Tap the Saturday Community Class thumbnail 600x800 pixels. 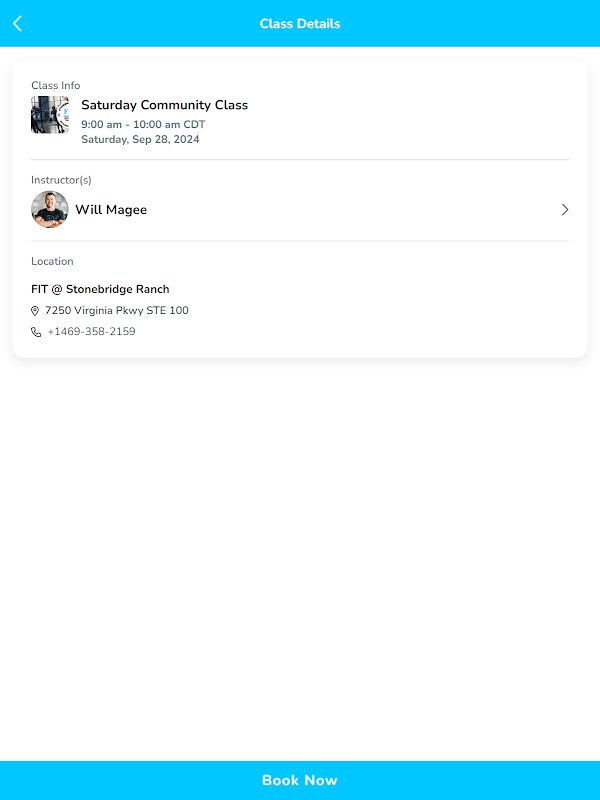point(50,115)
